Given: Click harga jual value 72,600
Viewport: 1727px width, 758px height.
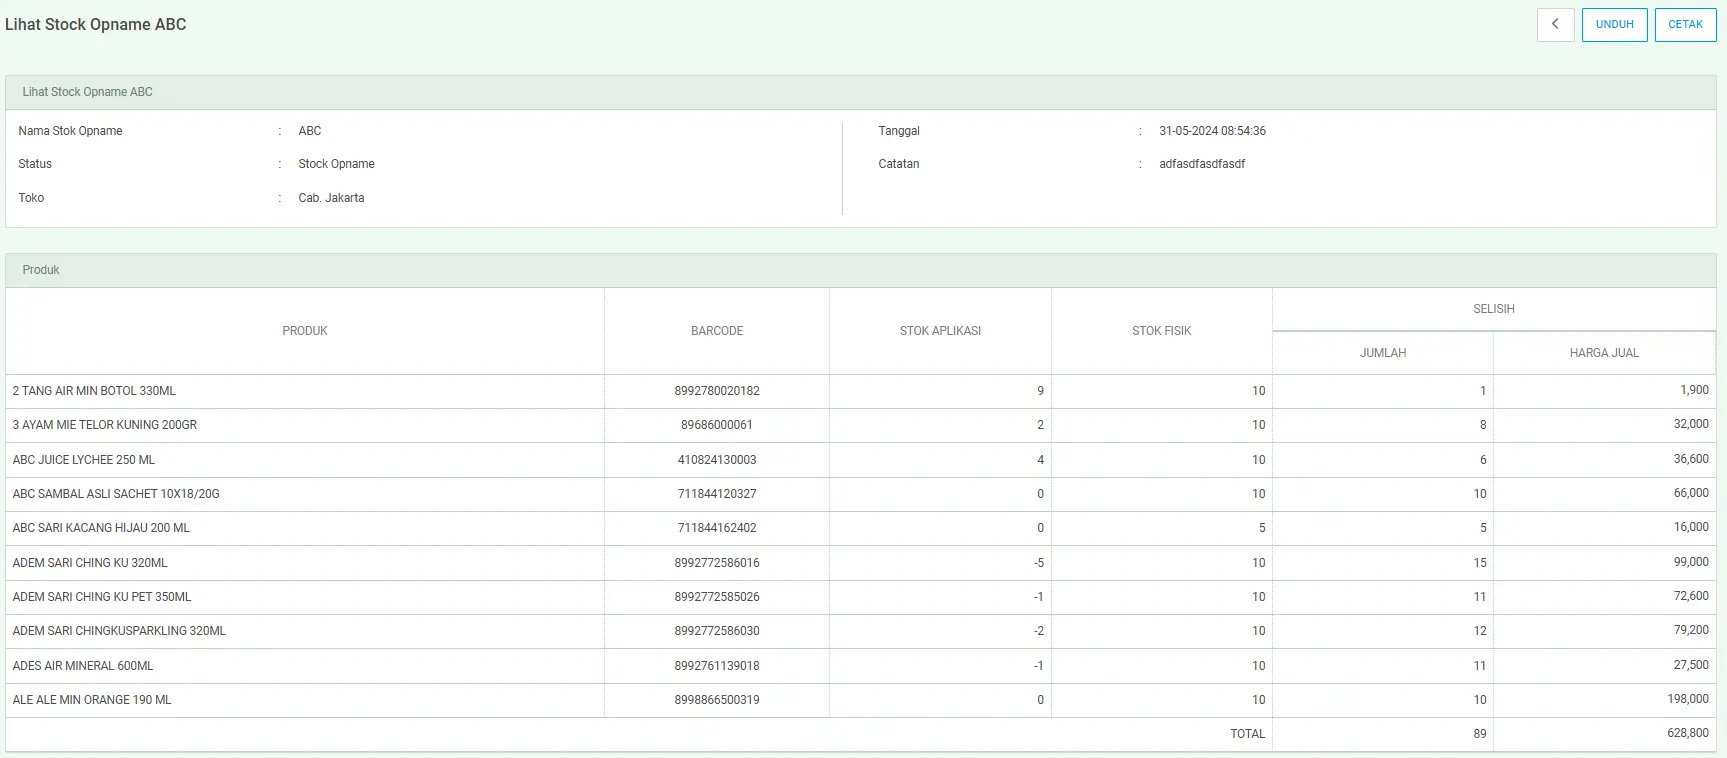Looking at the screenshot, I should [1691, 596].
